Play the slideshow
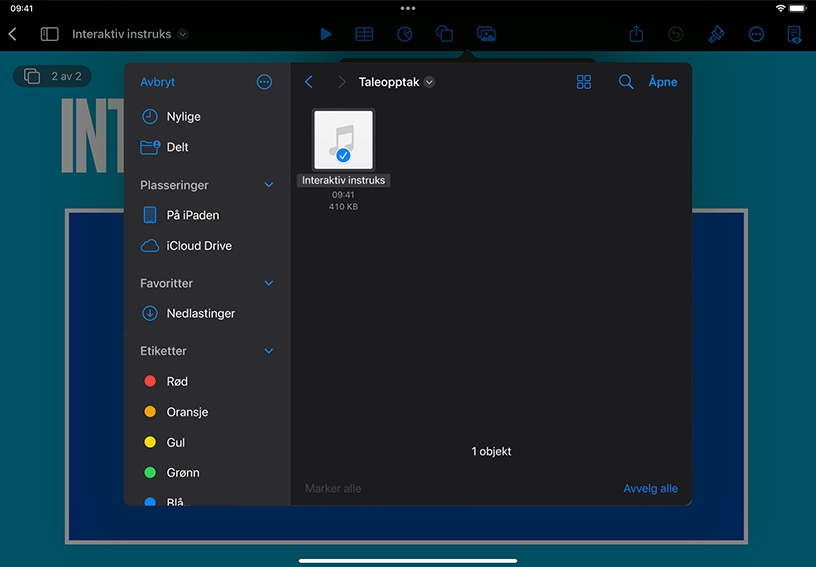This screenshot has height=567, width=816. pyautogui.click(x=326, y=34)
